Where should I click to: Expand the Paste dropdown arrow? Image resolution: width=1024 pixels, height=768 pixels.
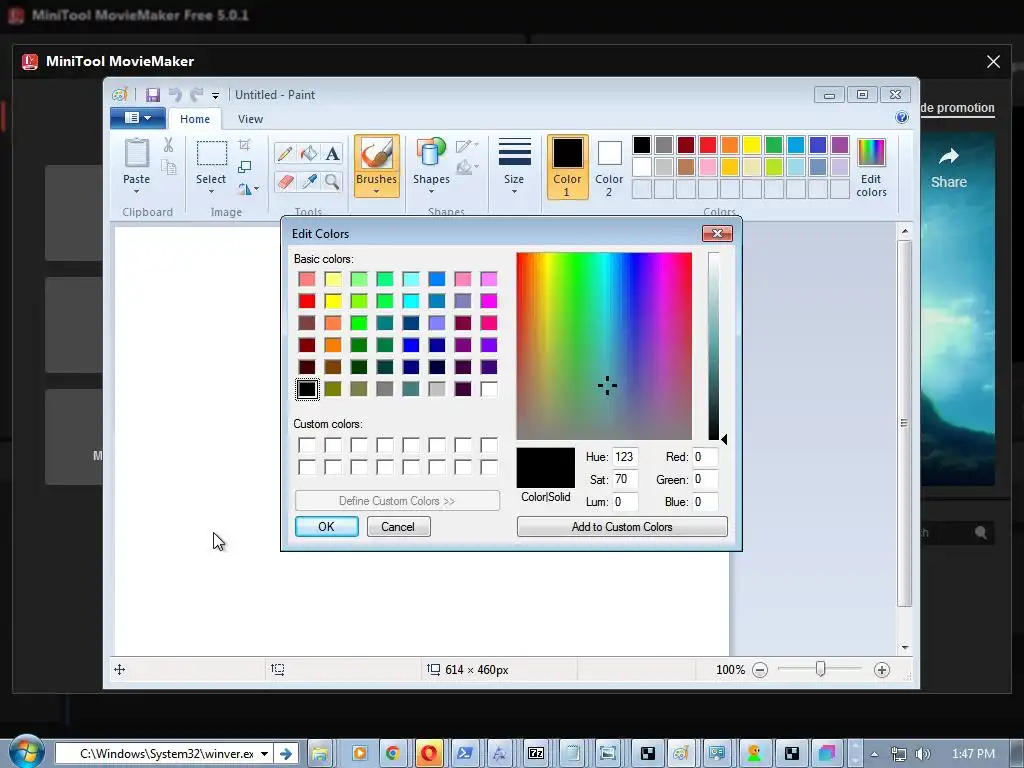[136, 192]
